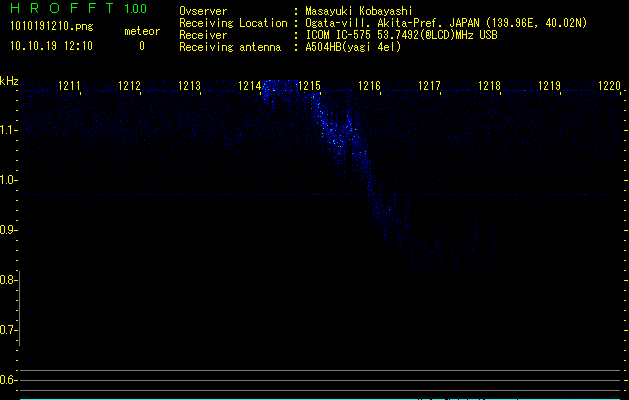Screen dimensions: 629x400
Task: Select the ICOM IC-575 53.7492 MHz USB text
Action: click(401, 35)
